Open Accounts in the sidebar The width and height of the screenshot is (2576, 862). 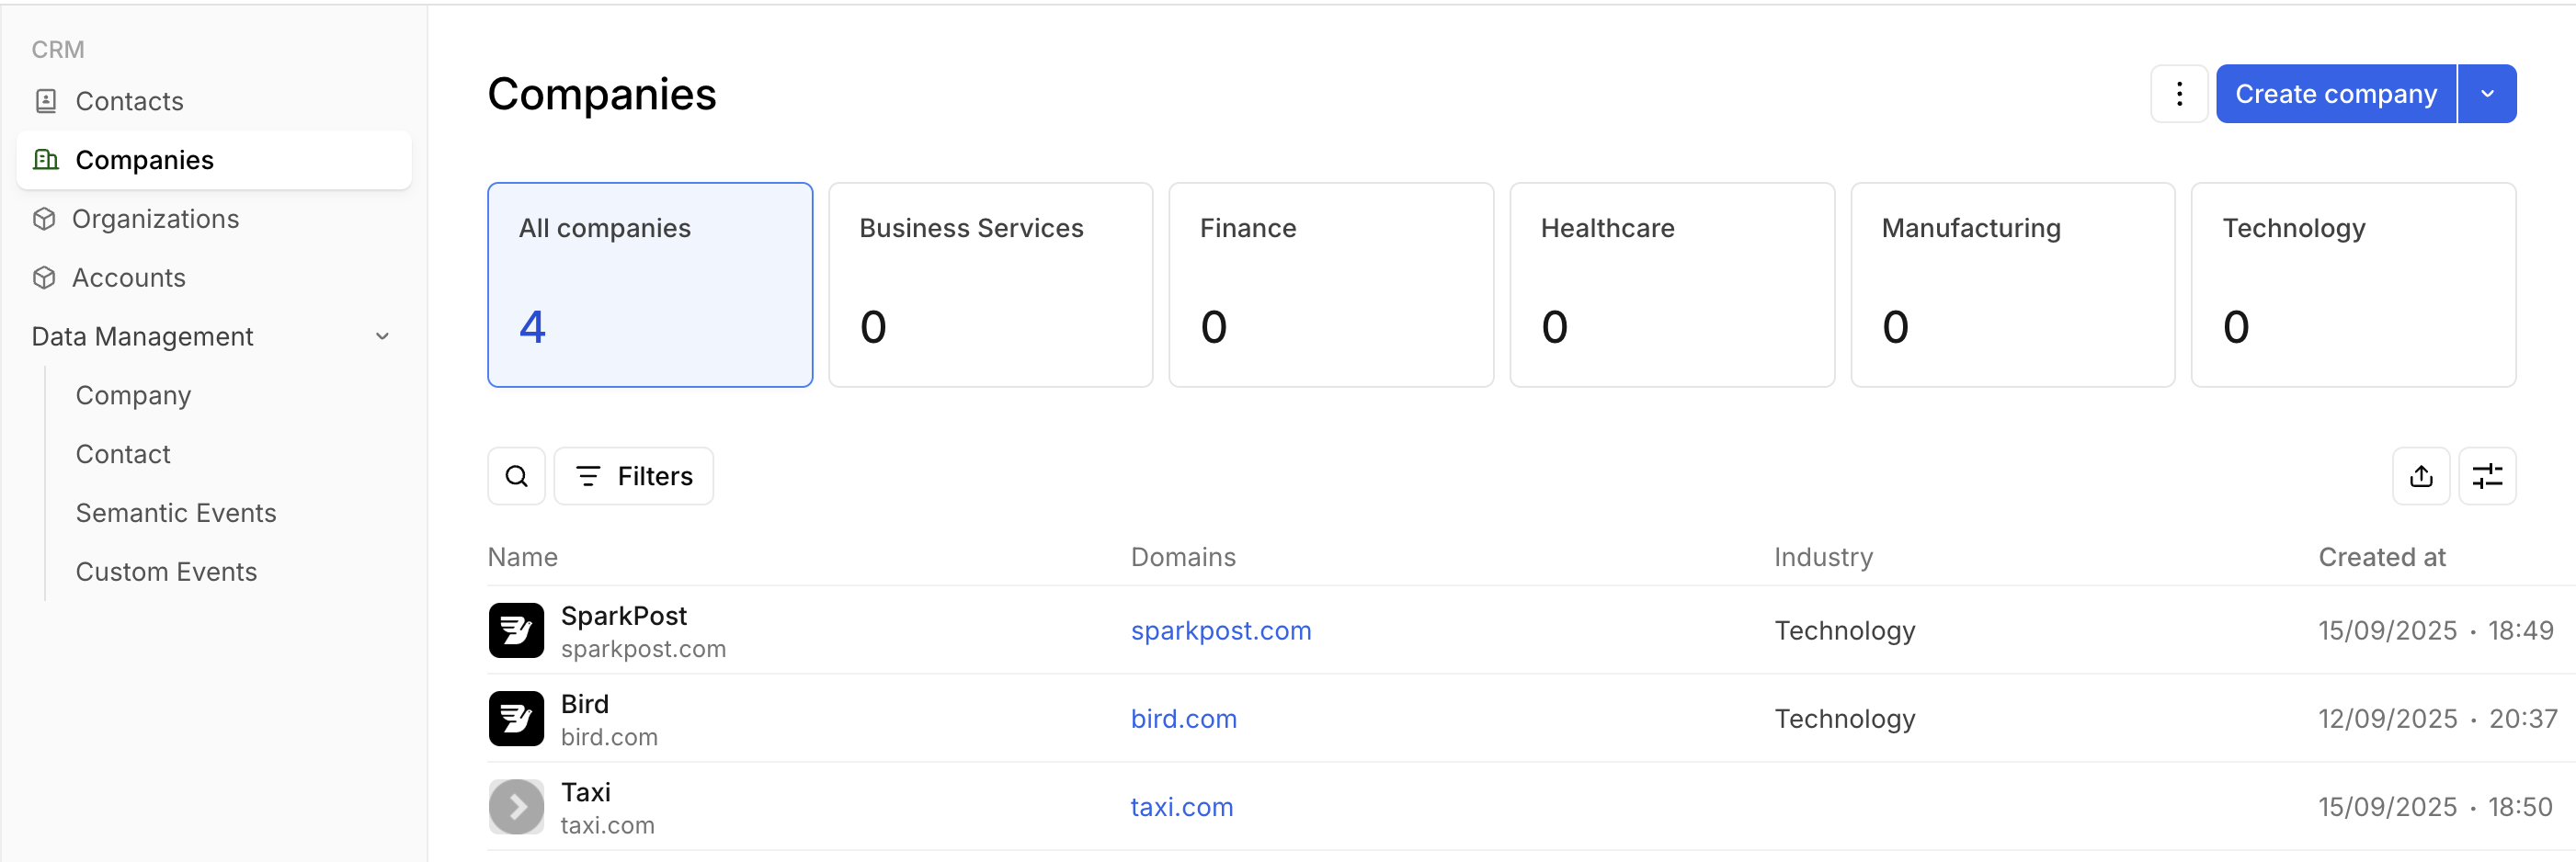(x=128, y=278)
